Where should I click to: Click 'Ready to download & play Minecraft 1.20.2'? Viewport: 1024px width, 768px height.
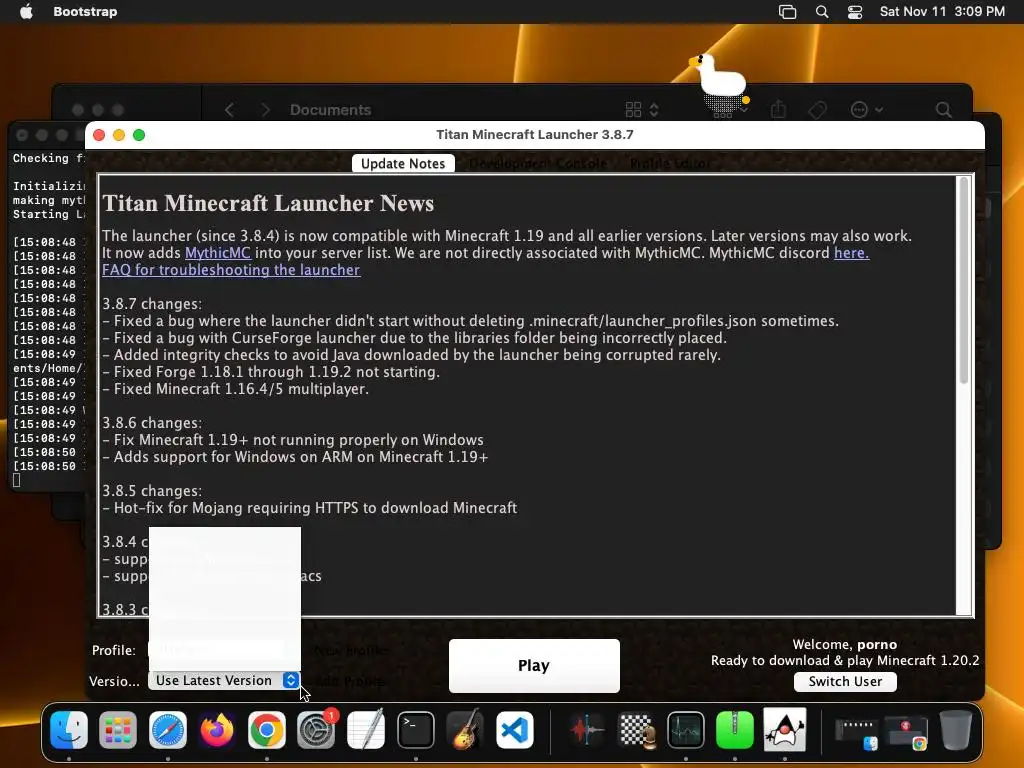845,660
